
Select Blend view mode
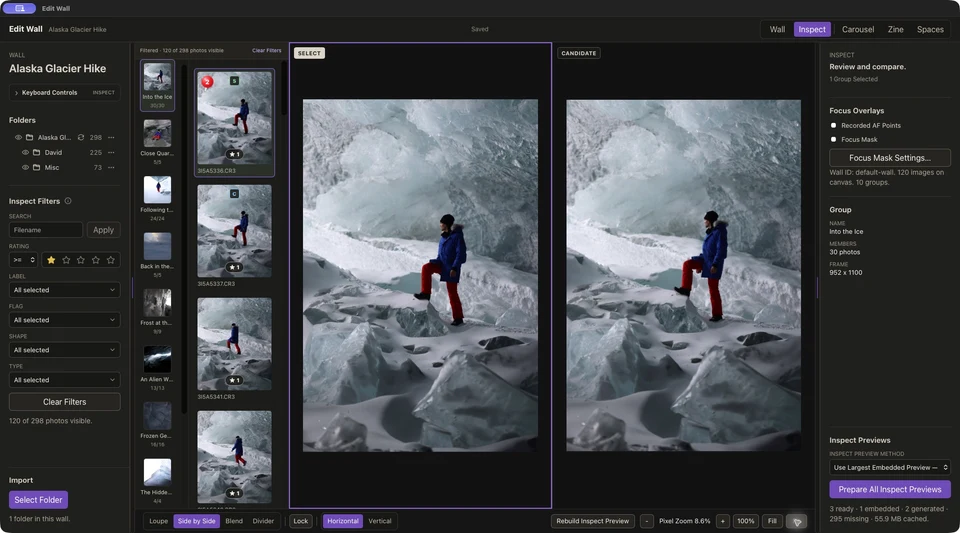pos(234,521)
